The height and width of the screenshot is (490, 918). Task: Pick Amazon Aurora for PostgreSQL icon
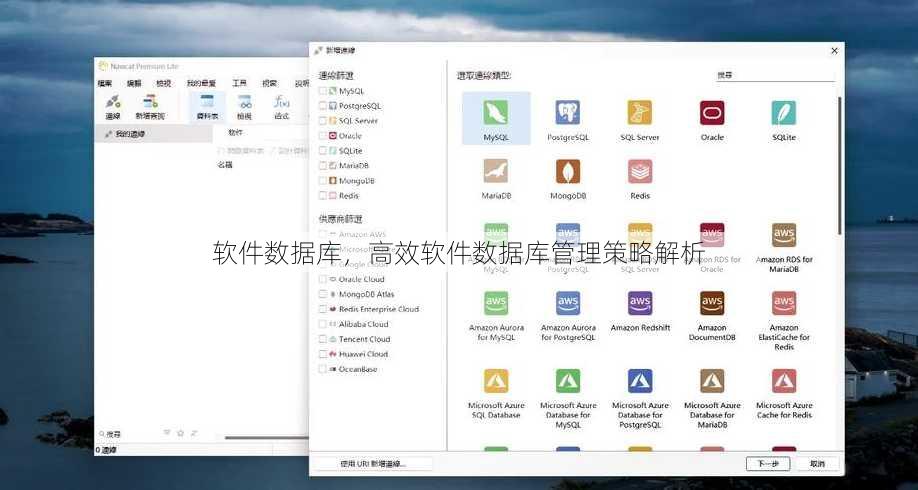pyautogui.click(x=568, y=303)
